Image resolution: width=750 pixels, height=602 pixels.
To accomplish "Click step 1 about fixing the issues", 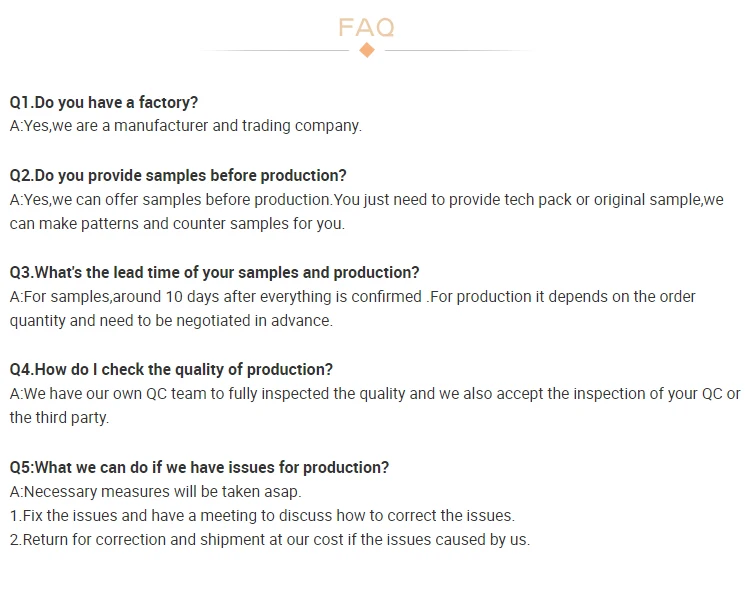I will click(262, 516).
